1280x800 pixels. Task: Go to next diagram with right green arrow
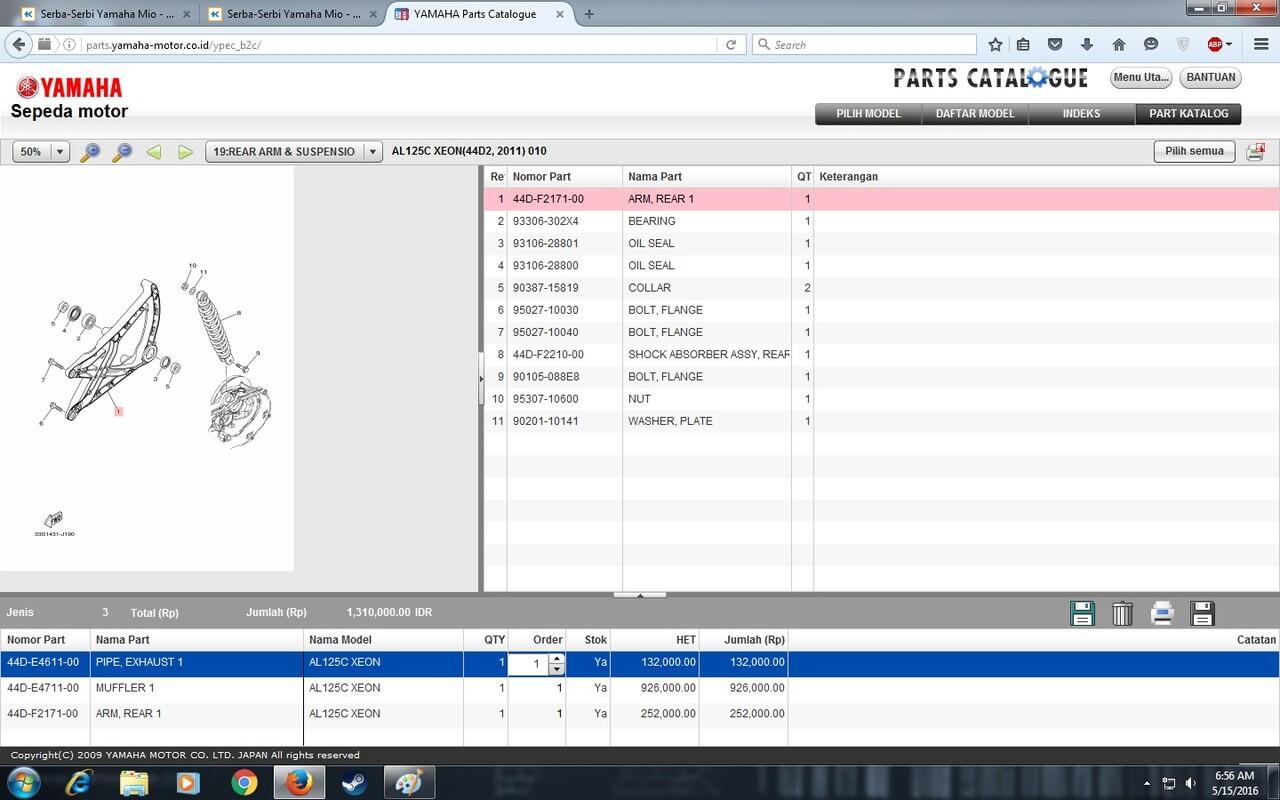(x=185, y=152)
